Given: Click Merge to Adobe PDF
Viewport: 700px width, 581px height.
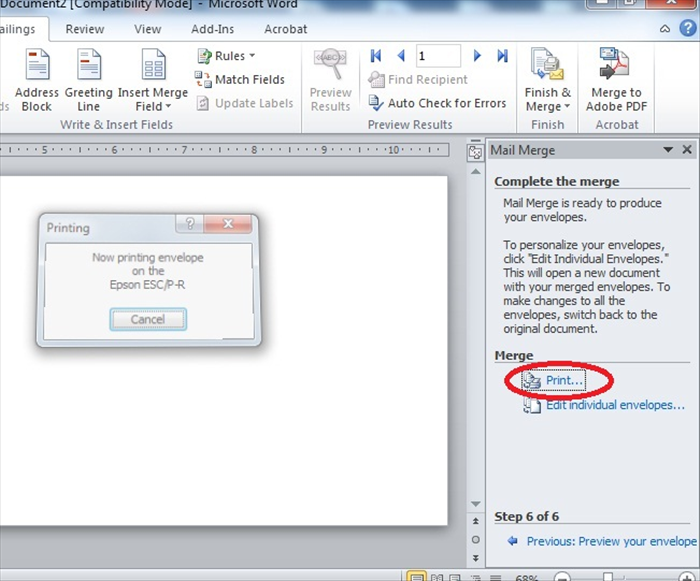Looking at the screenshot, I should click(616, 79).
